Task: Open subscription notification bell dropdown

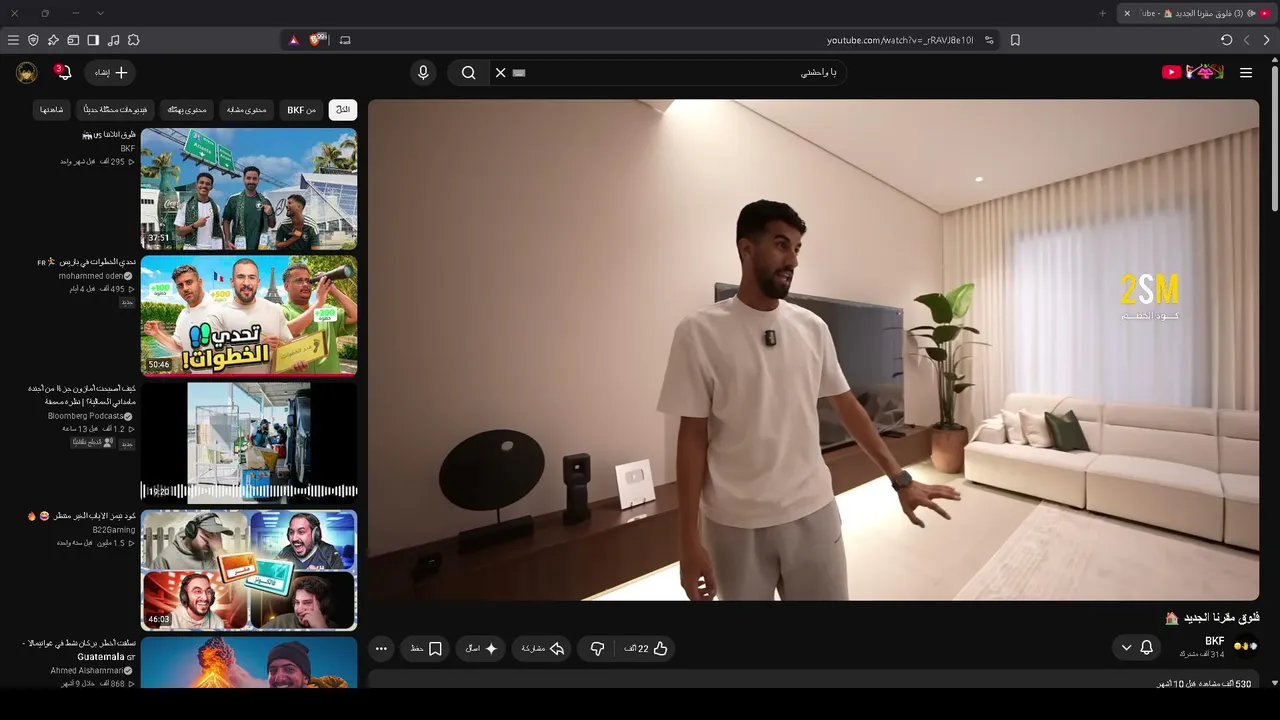Action: 1137,647
